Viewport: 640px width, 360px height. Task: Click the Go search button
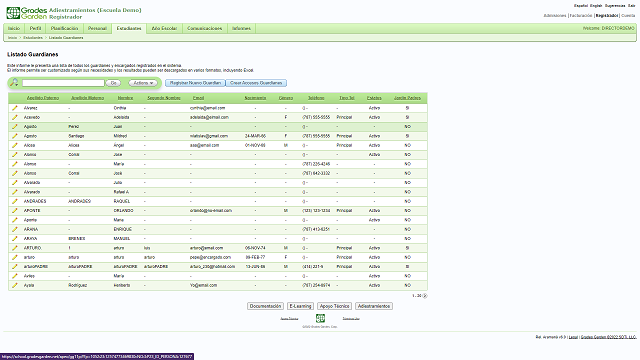pyautogui.click(x=113, y=83)
